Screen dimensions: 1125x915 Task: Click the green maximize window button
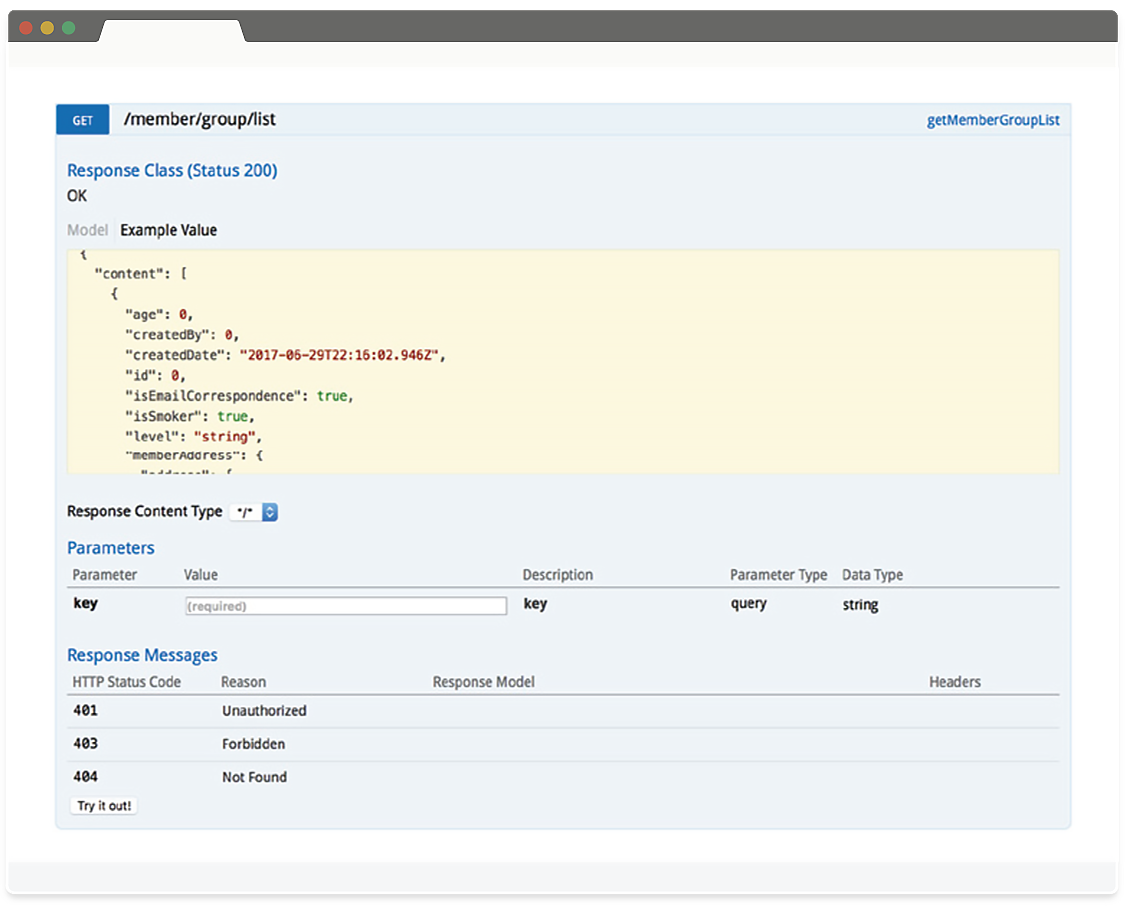[x=69, y=27]
